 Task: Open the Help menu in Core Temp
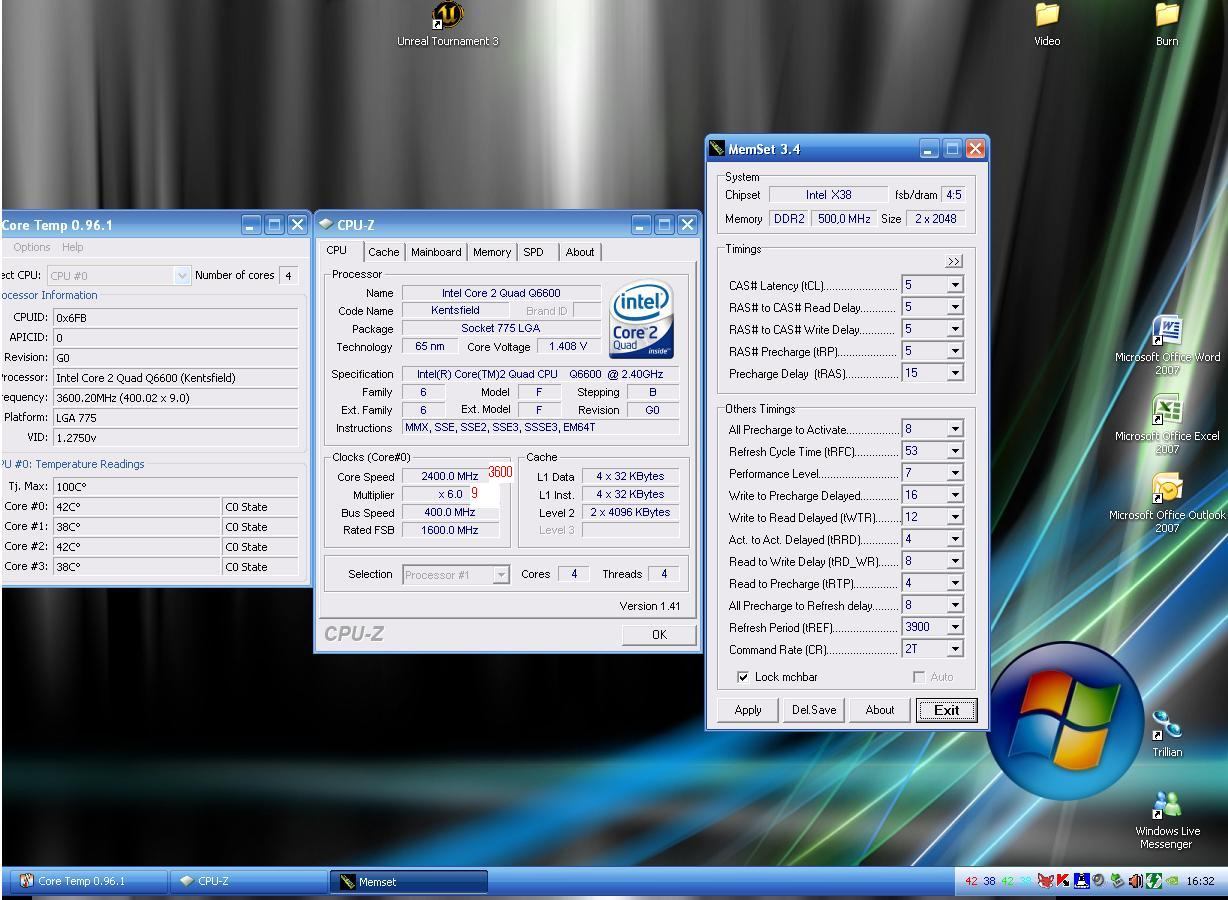tap(73, 247)
